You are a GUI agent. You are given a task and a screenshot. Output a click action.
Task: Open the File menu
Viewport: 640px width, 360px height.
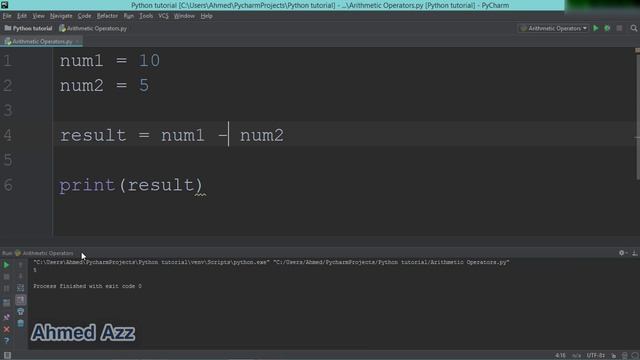pos(7,16)
